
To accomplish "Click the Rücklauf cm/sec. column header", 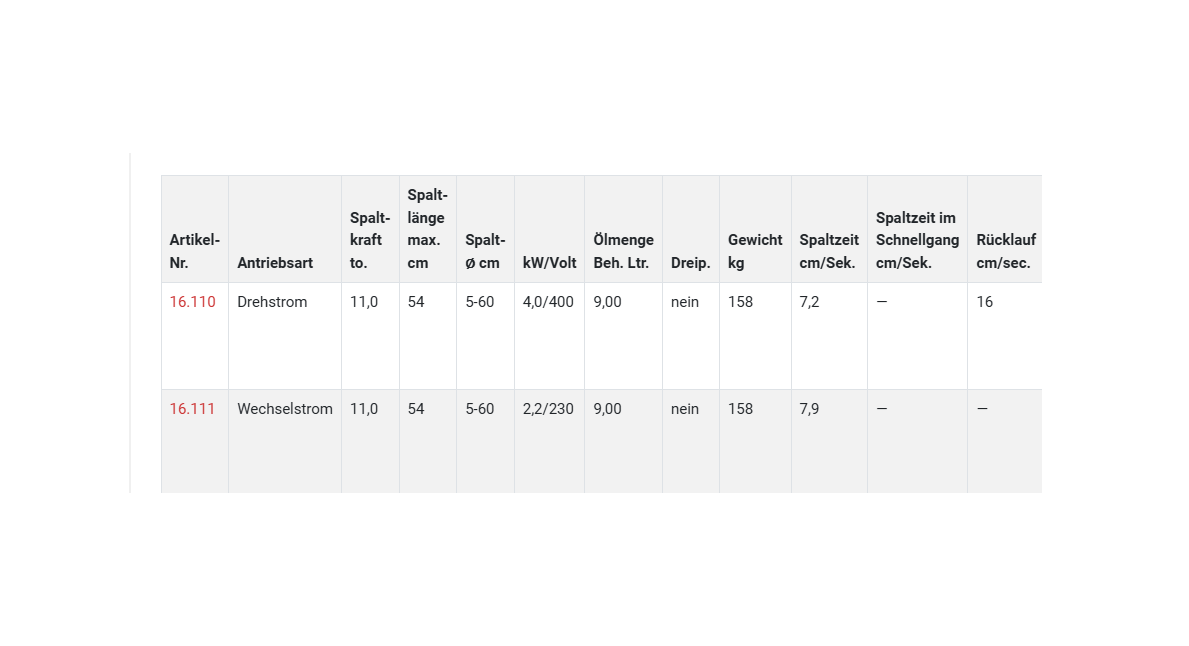I will click(1005, 252).
